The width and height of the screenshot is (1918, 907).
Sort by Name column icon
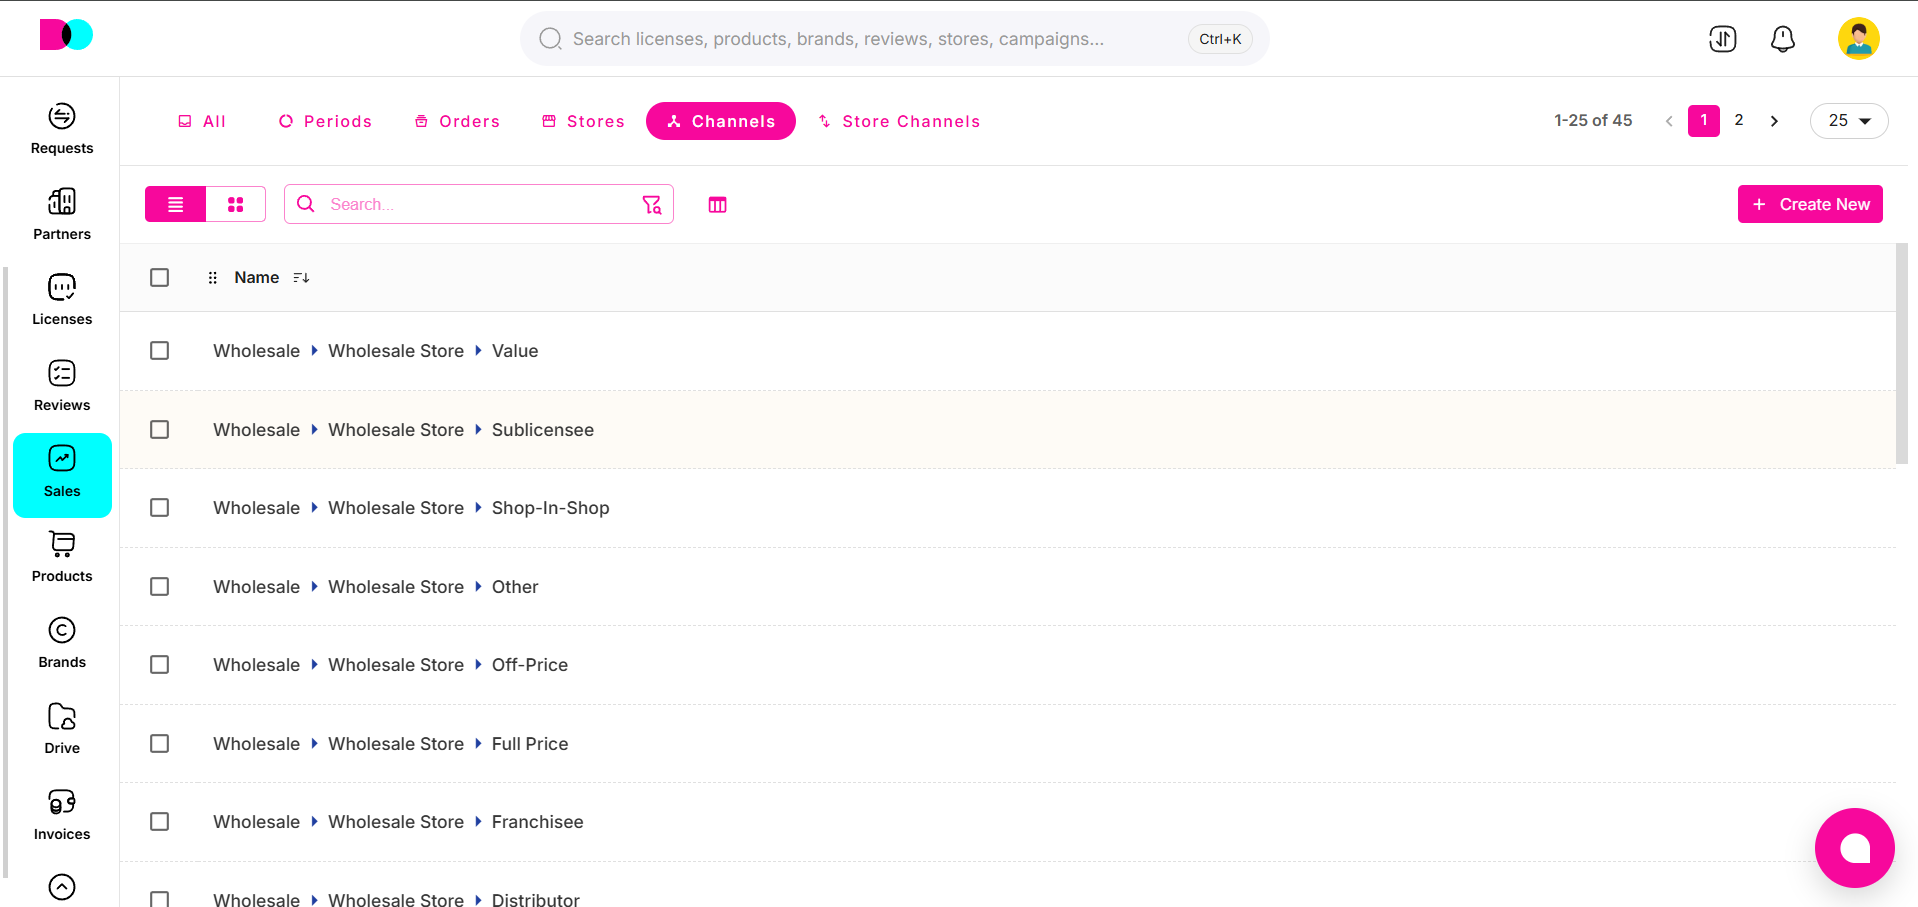pyautogui.click(x=301, y=278)
